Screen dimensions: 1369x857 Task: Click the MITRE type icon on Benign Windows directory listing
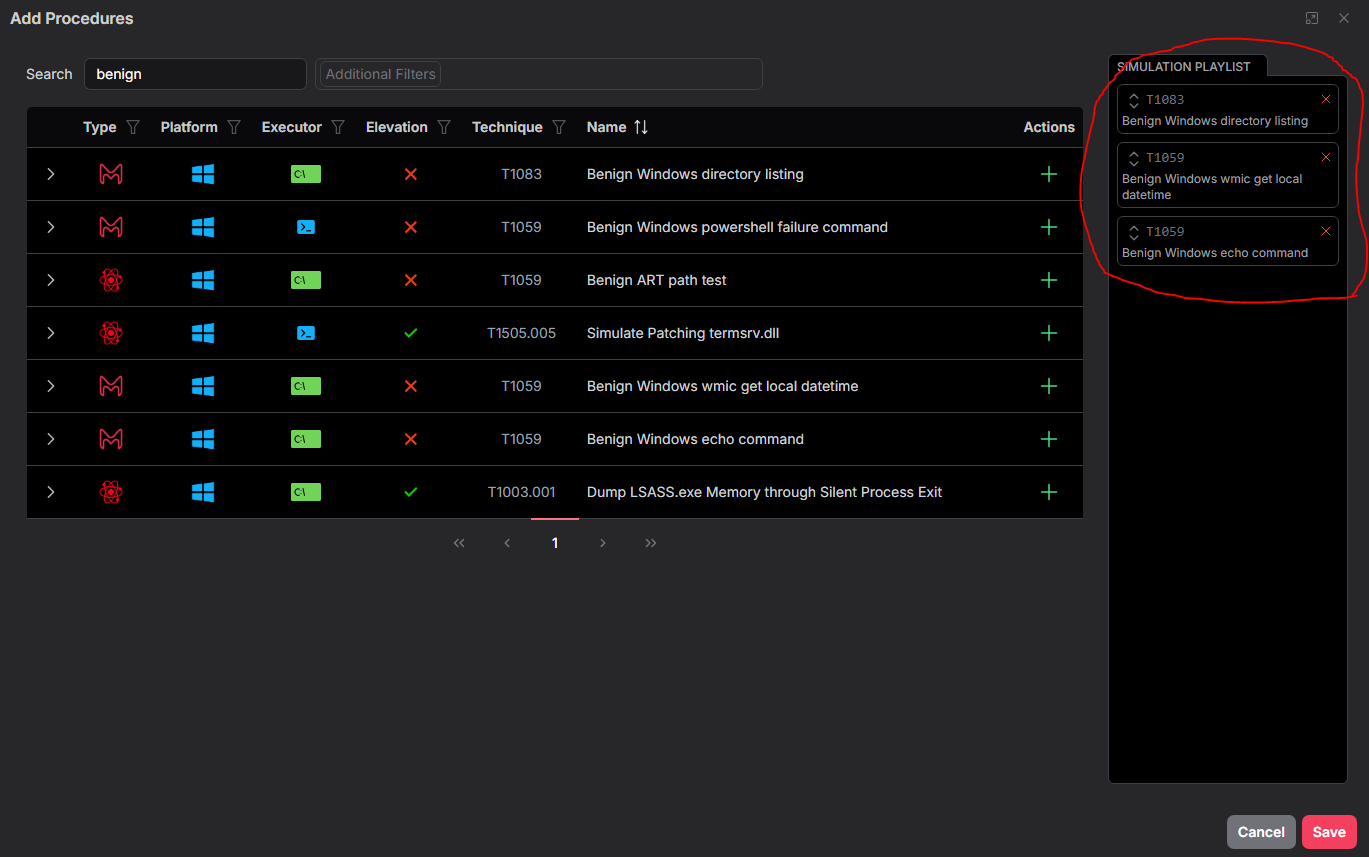pyautogui.click(x=110, y=174)
